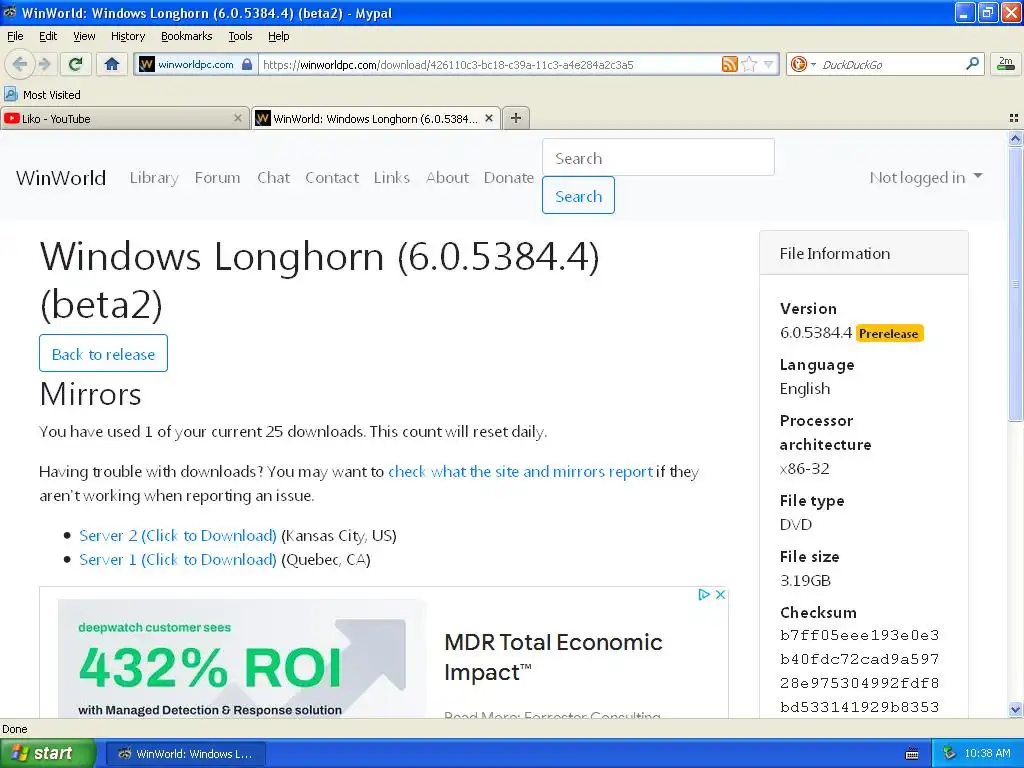Click the 2m toolbar extension icon

(x=1006, y=63)
